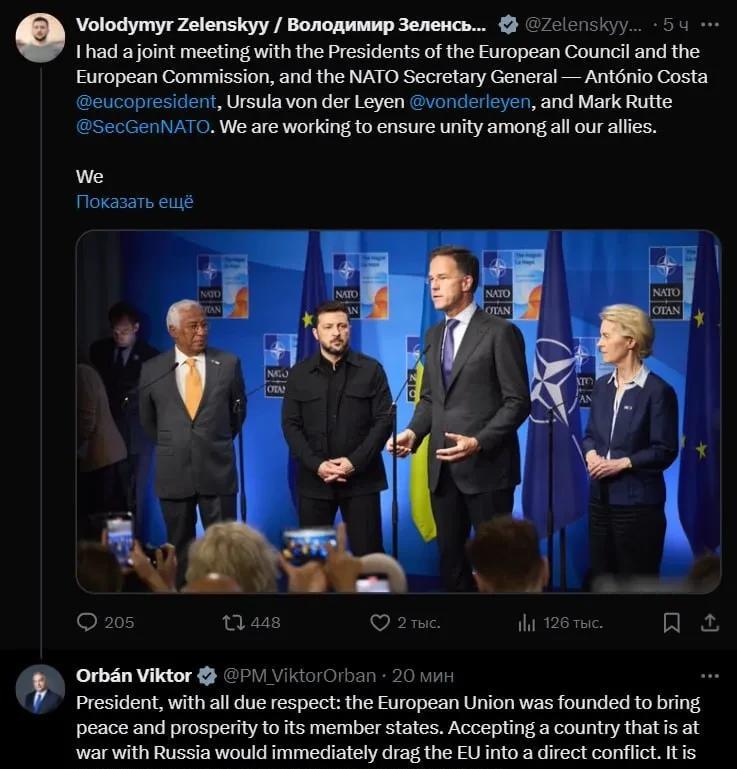The height and width of the screenshot is (769, 737).
Task: Click the verified badge beside Orbán Viktor
Action: pyautogui.click(x=207, y=676)
